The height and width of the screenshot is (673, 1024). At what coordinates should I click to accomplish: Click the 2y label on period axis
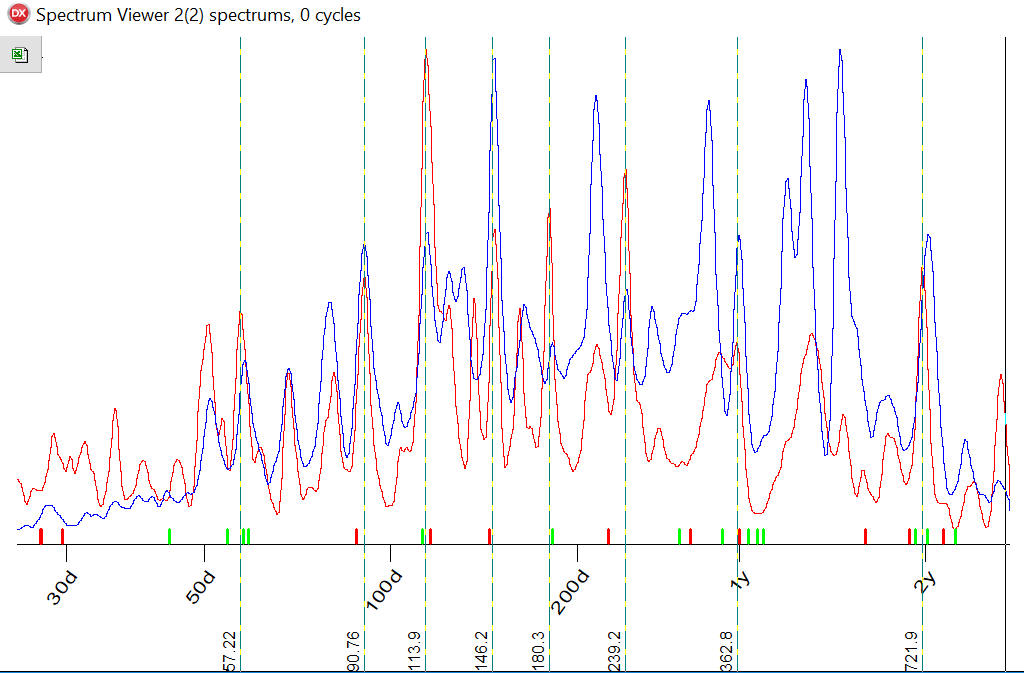click(x=925, y=580)
